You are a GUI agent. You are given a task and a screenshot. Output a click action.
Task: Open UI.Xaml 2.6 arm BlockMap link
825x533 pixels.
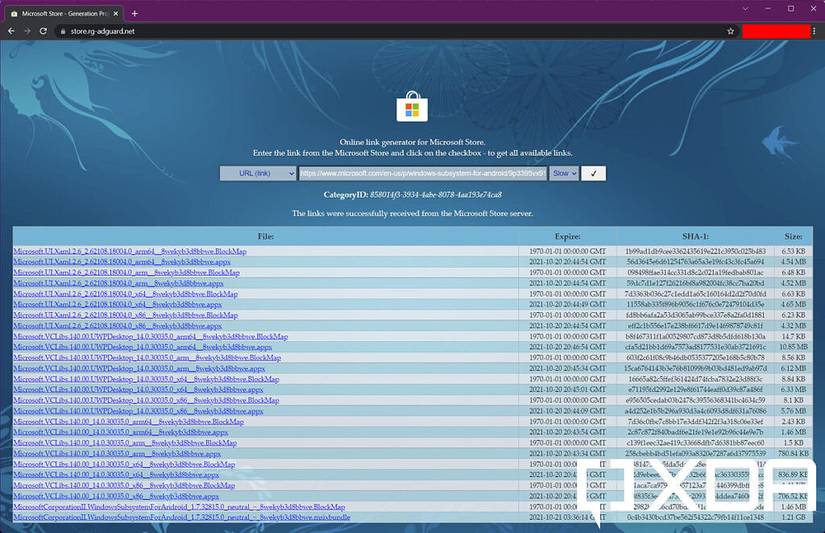coord(126,273)
